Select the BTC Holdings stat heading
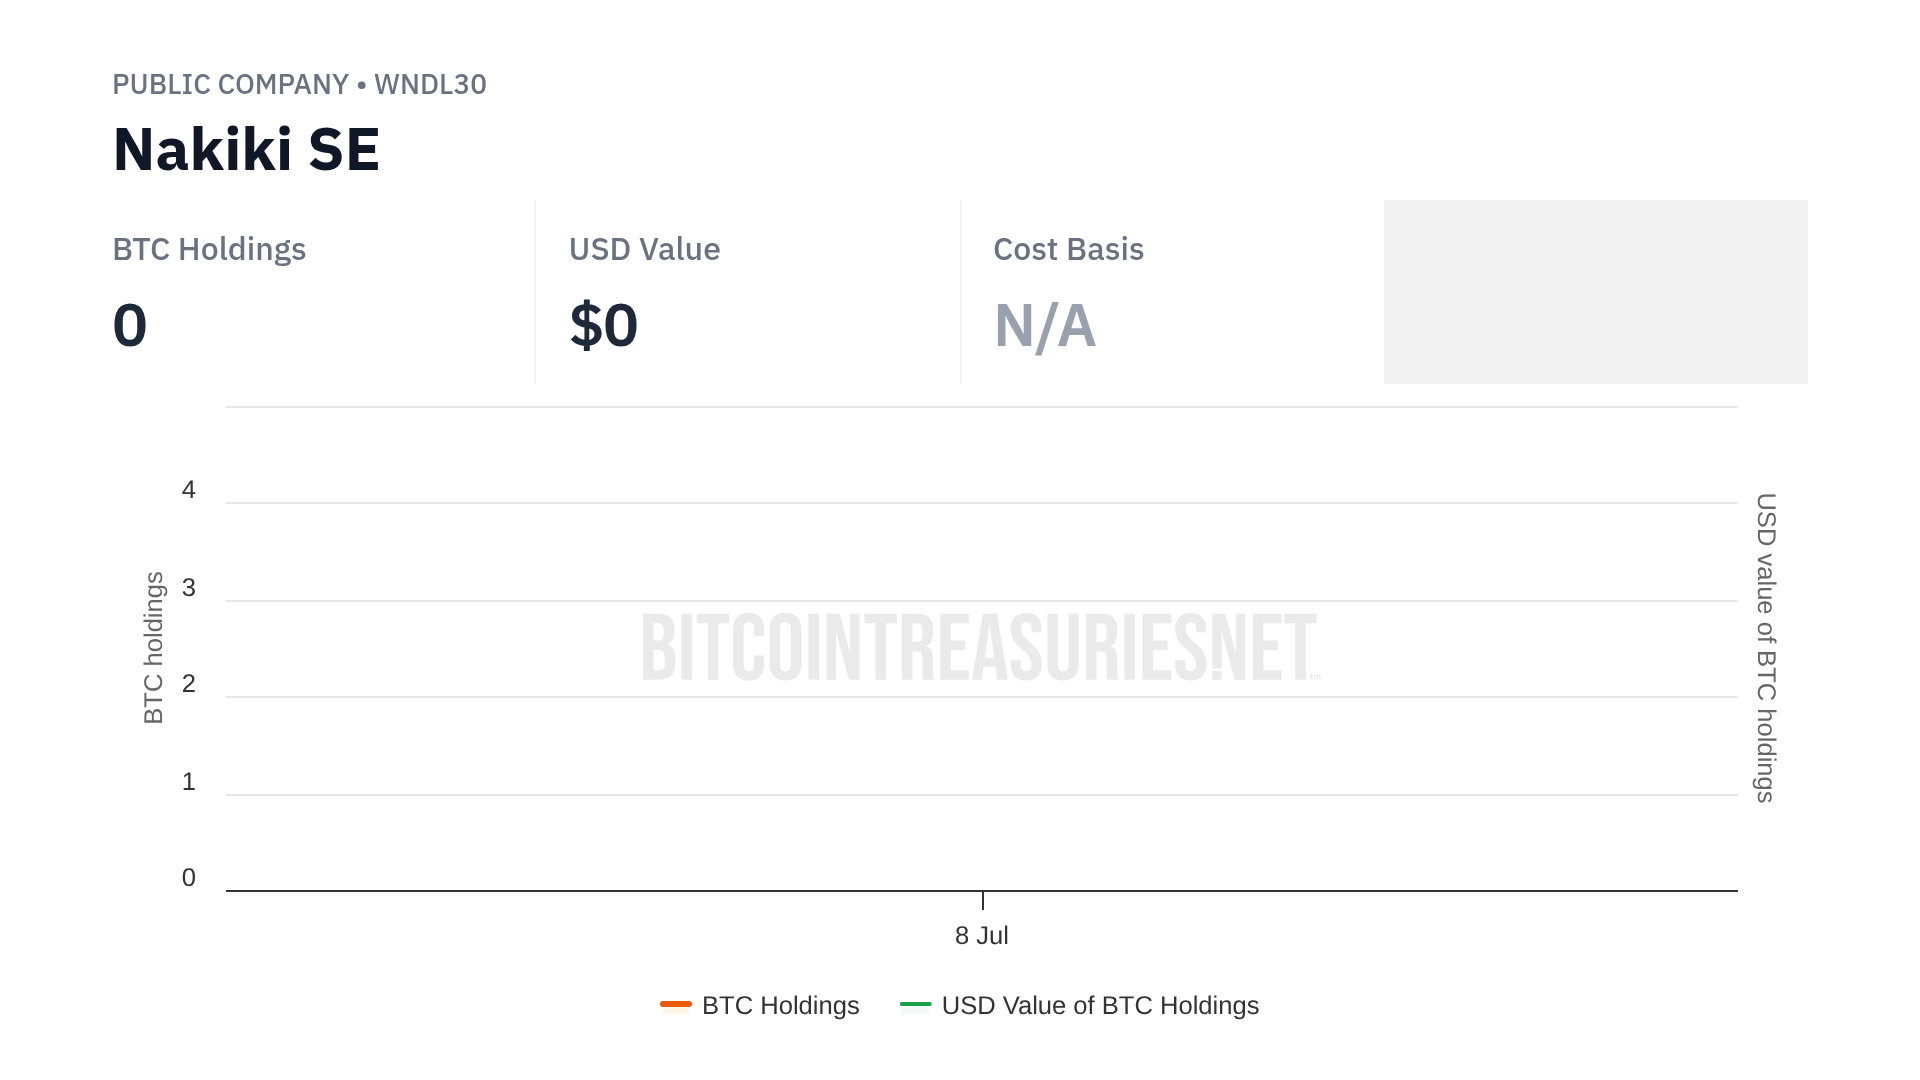 (x=209, y=249)
